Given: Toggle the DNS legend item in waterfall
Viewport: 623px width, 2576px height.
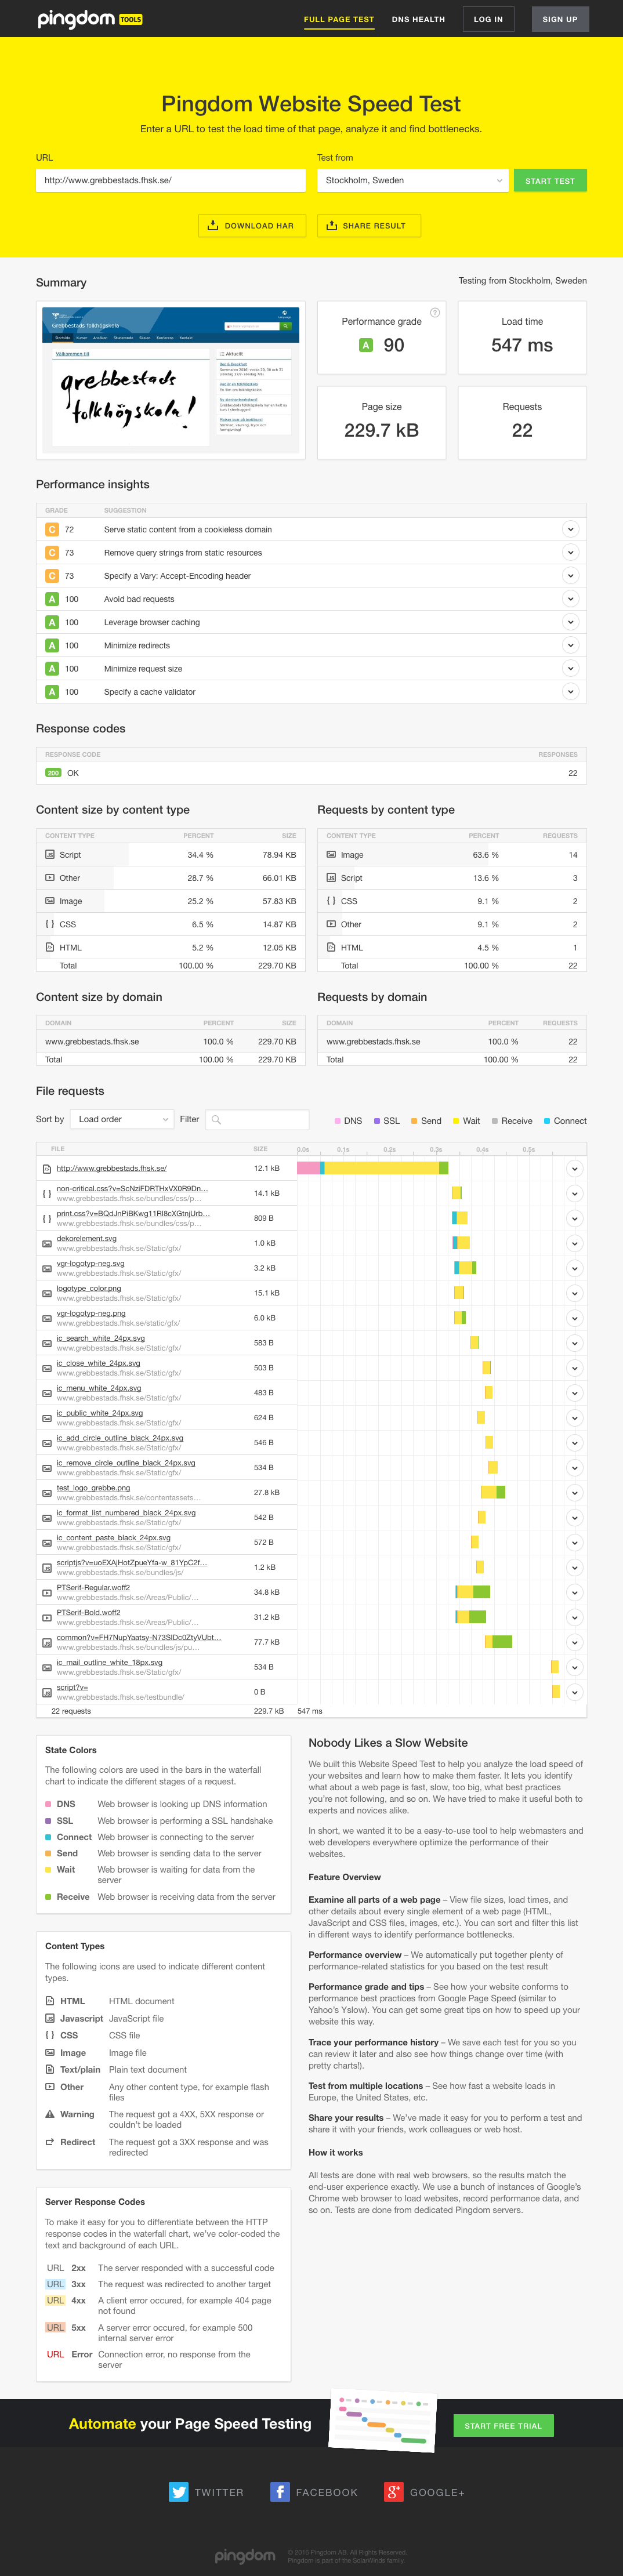Looking at the screenshot, I should (348, 1121).
